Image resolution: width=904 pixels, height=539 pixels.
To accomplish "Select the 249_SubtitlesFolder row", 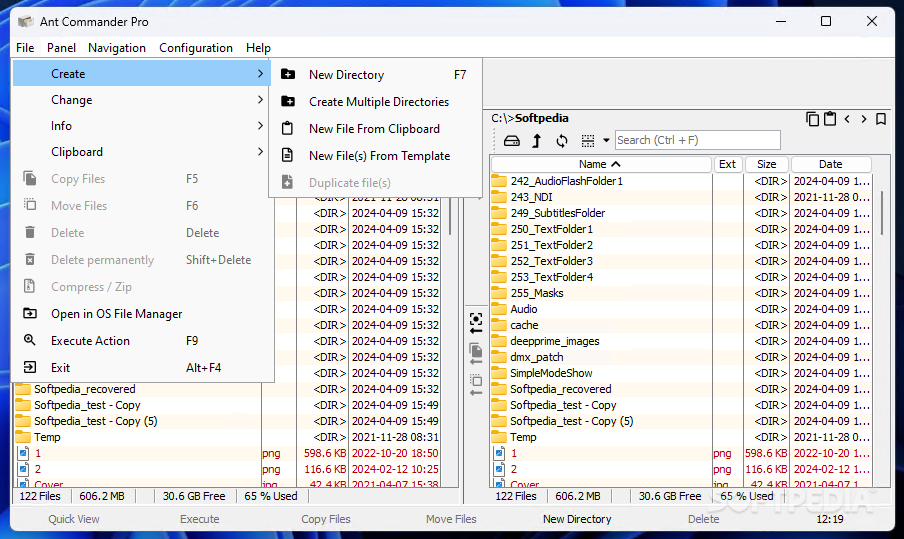I will tap(681, 213).
